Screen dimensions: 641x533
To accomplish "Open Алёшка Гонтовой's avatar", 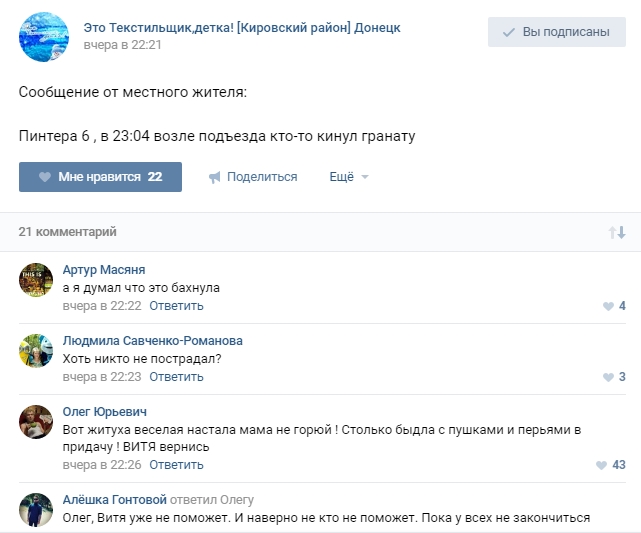I will coord(36,508).
